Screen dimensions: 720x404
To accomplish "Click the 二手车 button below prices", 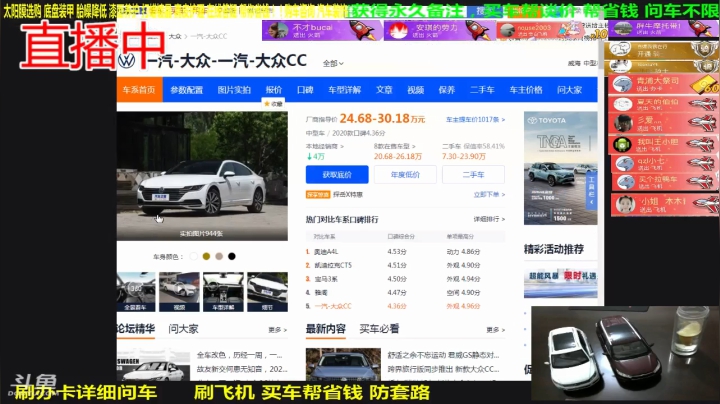I will pyautogui.click(x=473, y=174).
